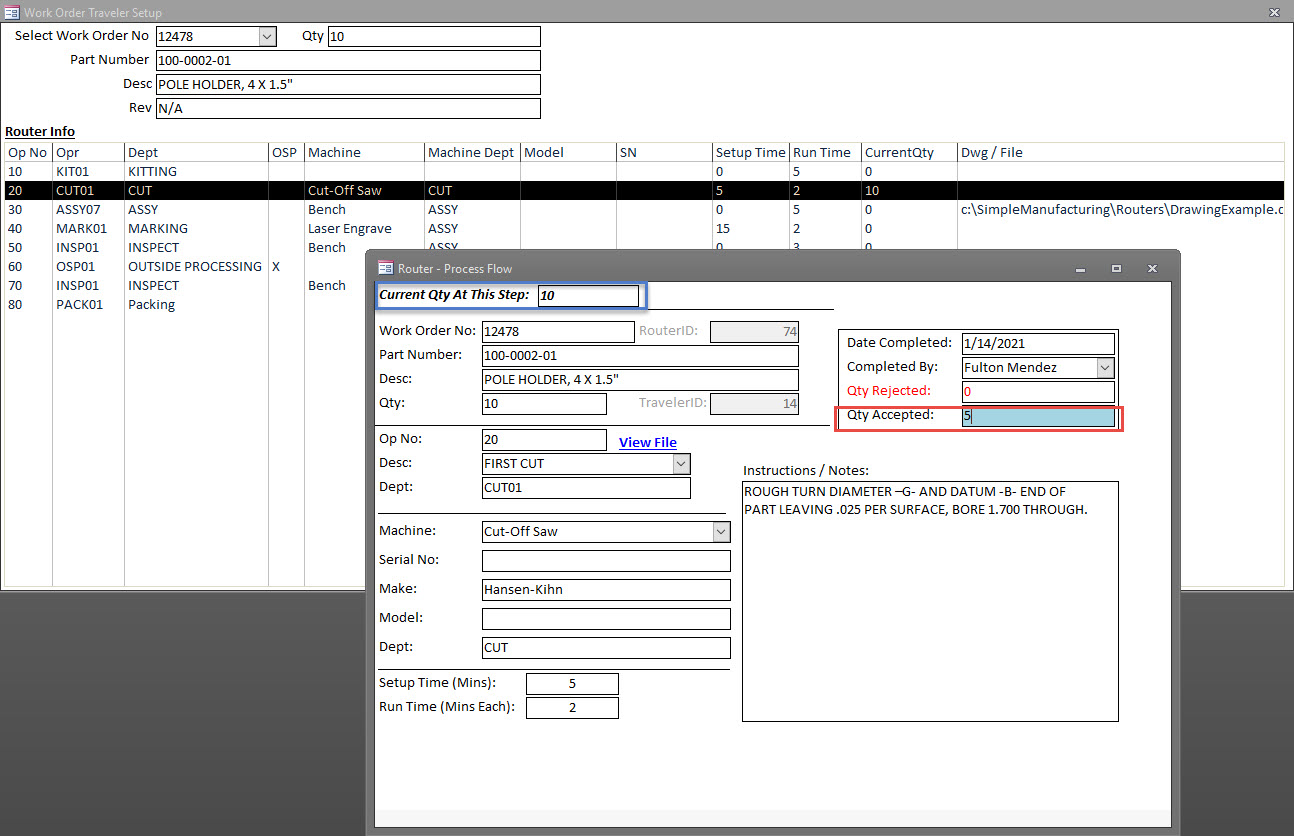
Task: Click the empty Serial No field
Action: (606, 559)
